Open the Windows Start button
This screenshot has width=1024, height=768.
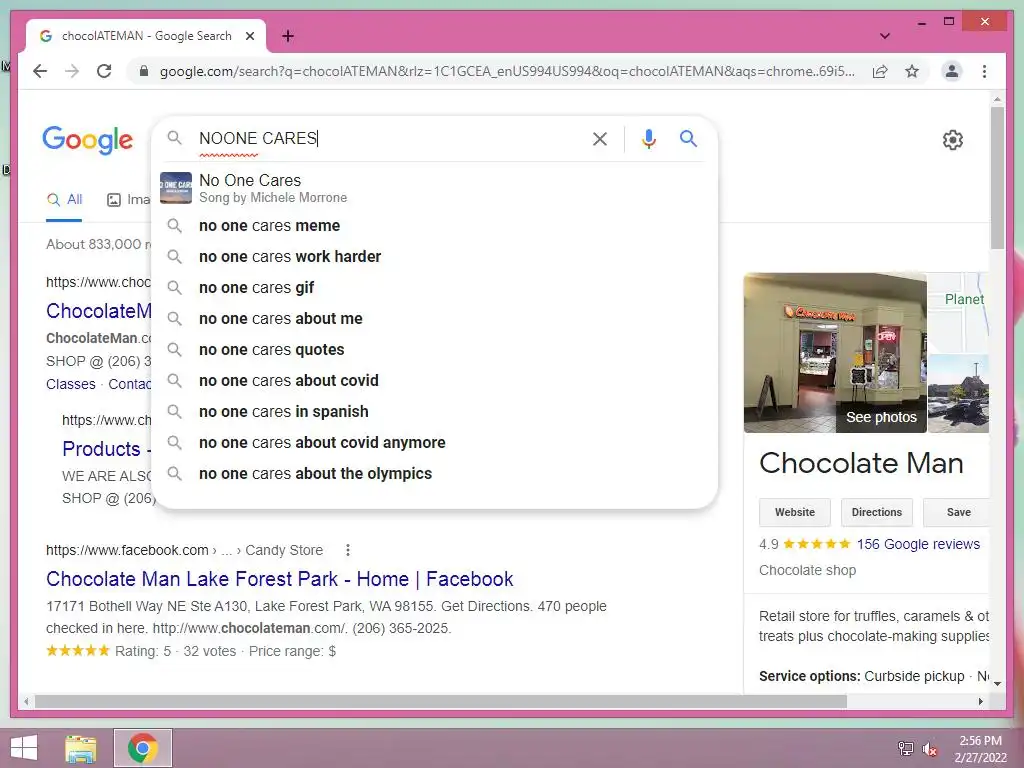[24, 748]
